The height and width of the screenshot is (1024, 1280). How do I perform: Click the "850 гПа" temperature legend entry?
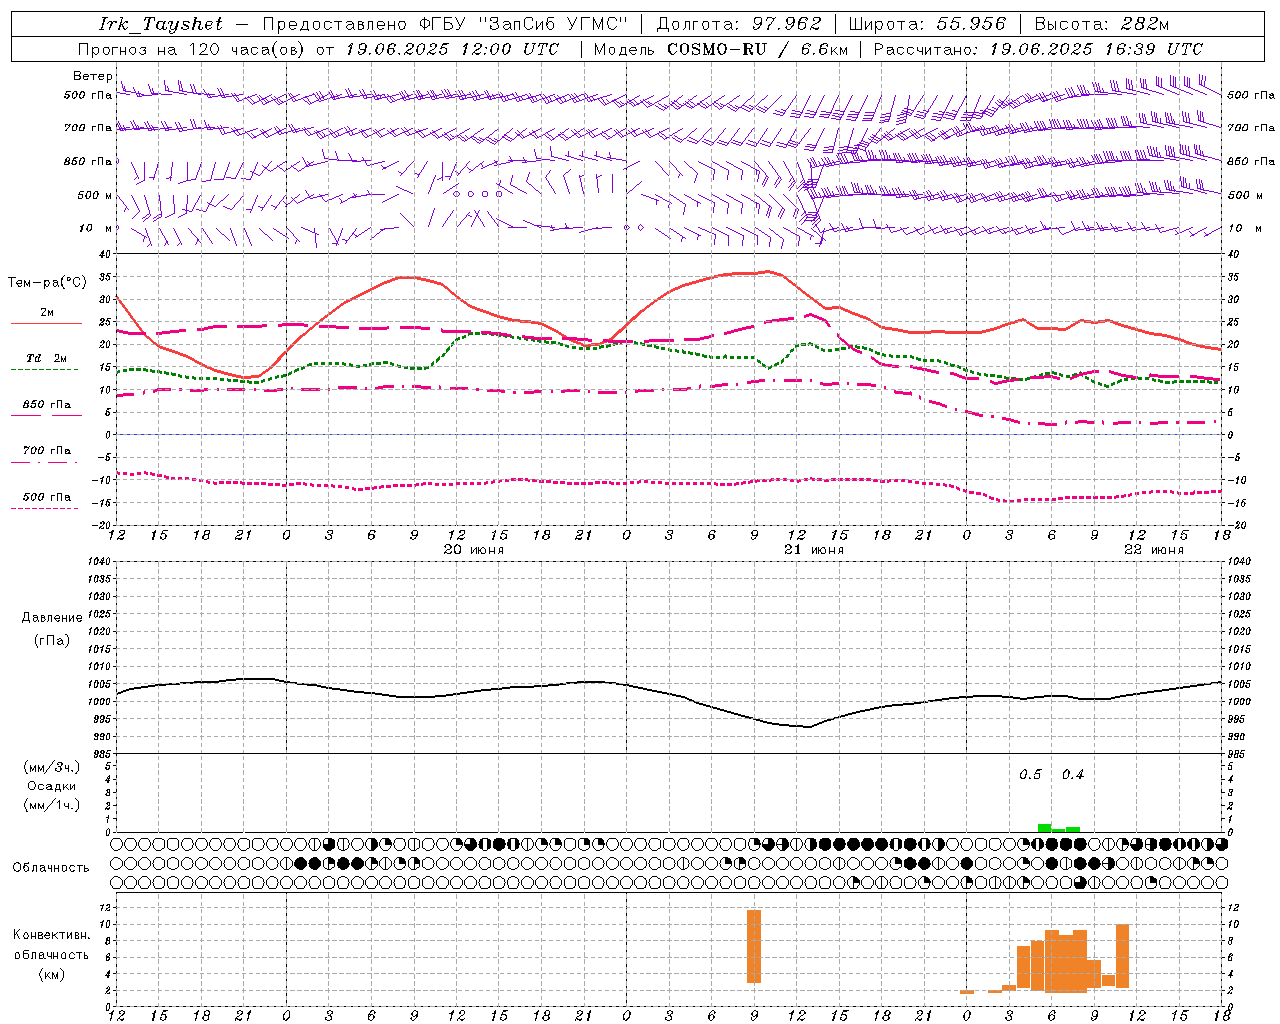47,405
